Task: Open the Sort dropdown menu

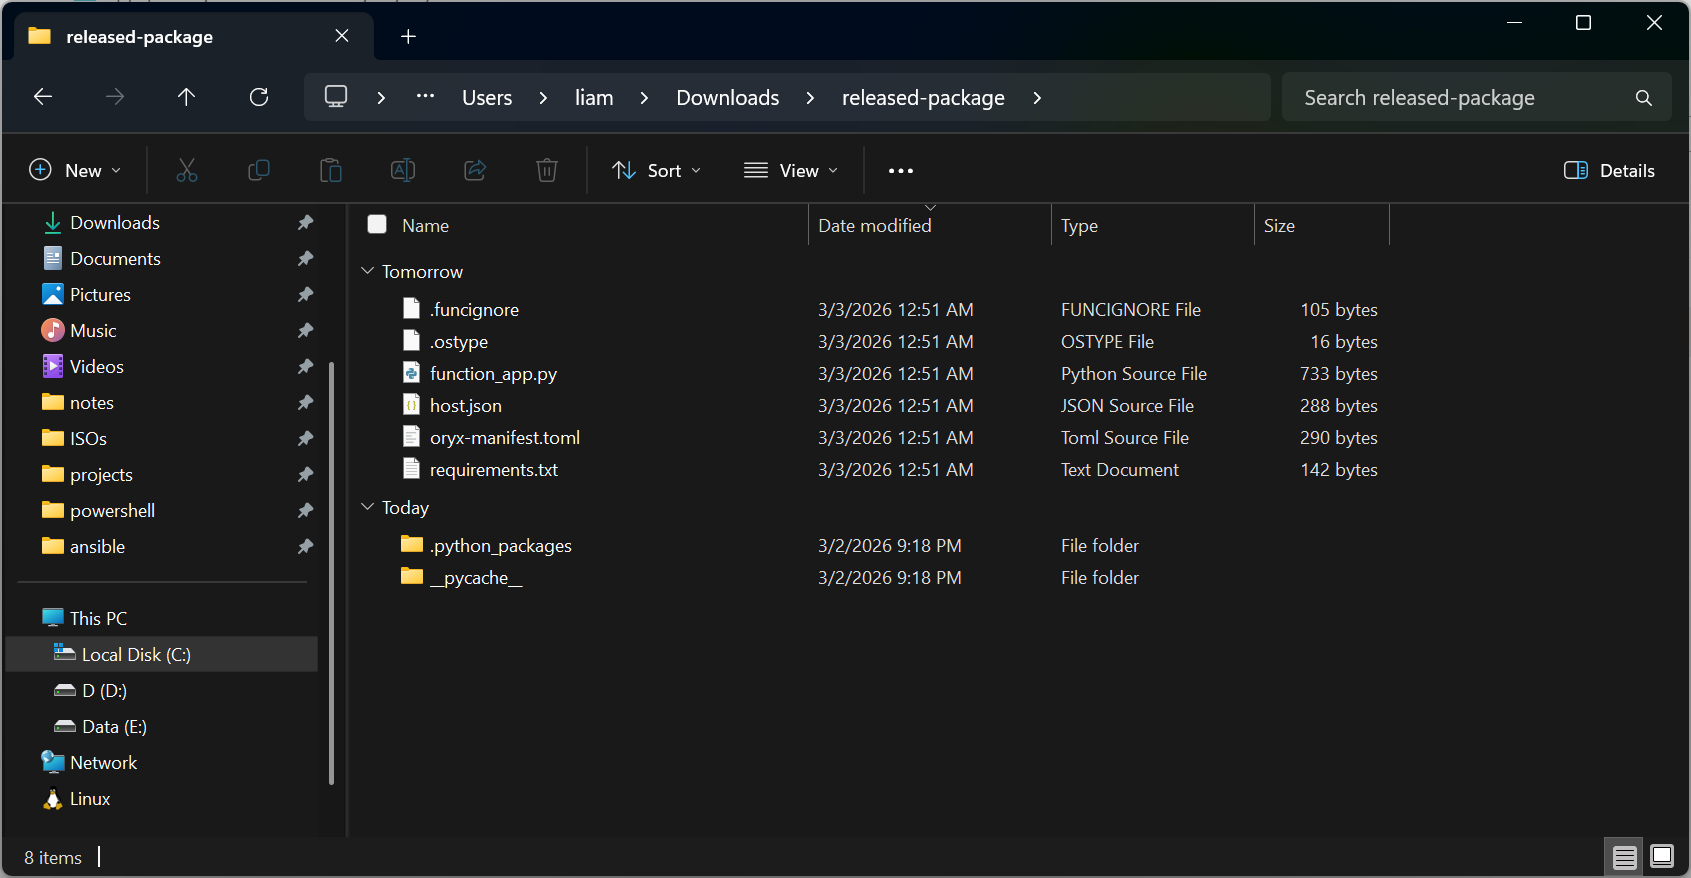Action: [657, 171]
